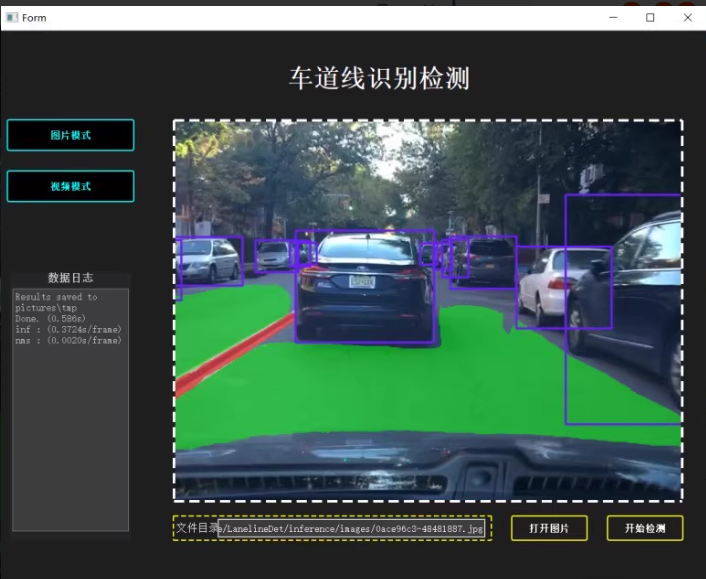Click the 数据日志 label
This screenshot has width=706, height=579.
click(71, 278)
